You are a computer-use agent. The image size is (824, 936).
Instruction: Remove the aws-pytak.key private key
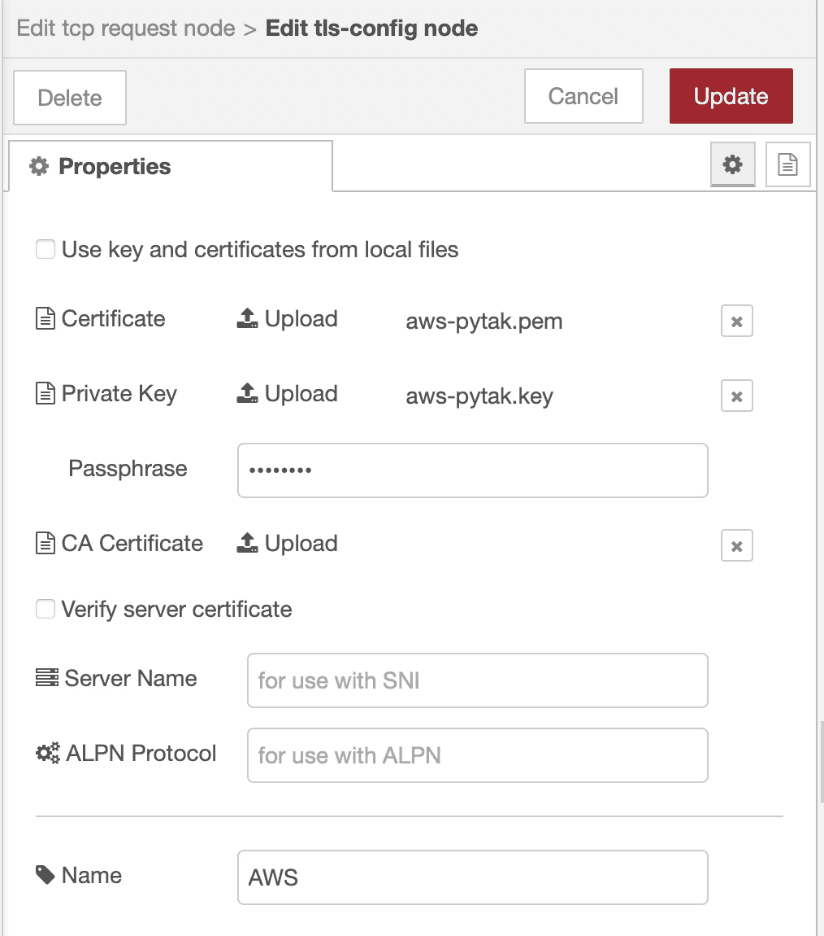(737, 395)
